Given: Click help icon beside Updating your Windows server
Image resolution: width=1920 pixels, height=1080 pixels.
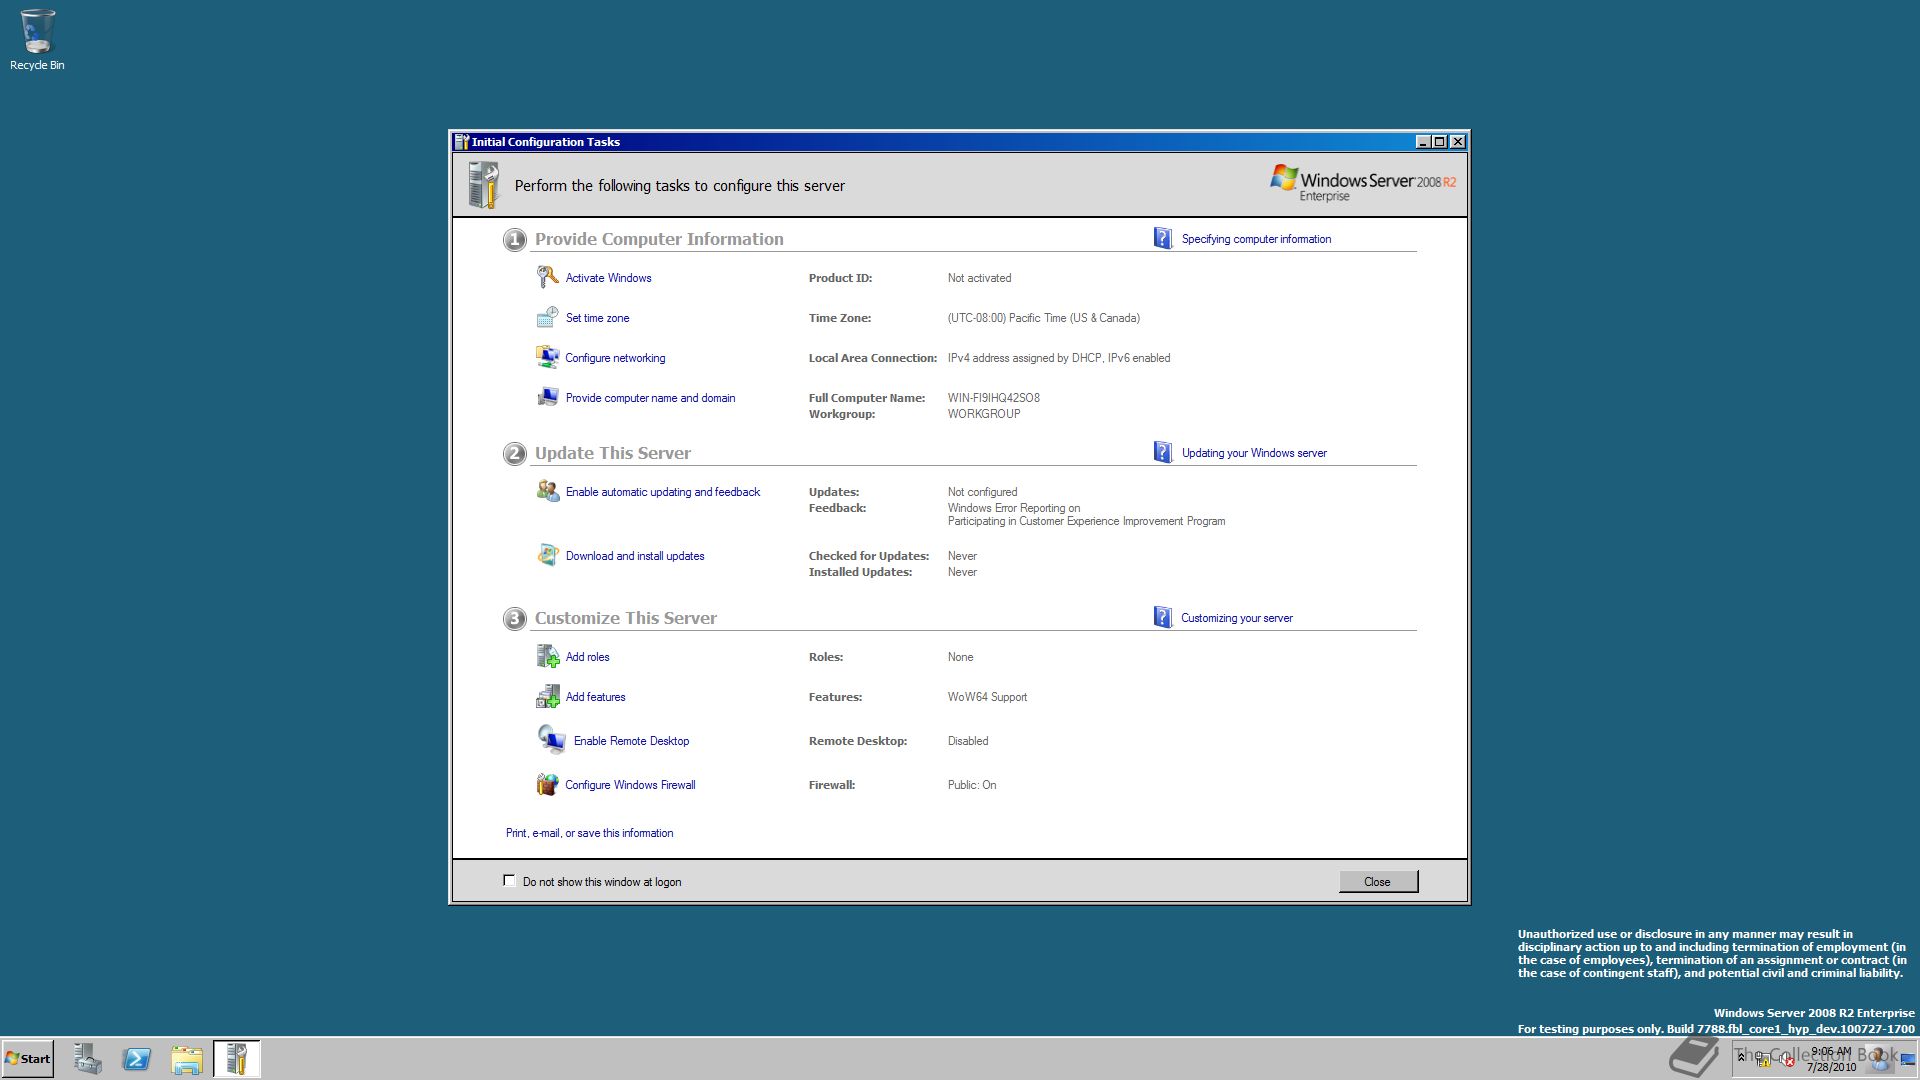Looking at the screenshot, I should 1162,452.
